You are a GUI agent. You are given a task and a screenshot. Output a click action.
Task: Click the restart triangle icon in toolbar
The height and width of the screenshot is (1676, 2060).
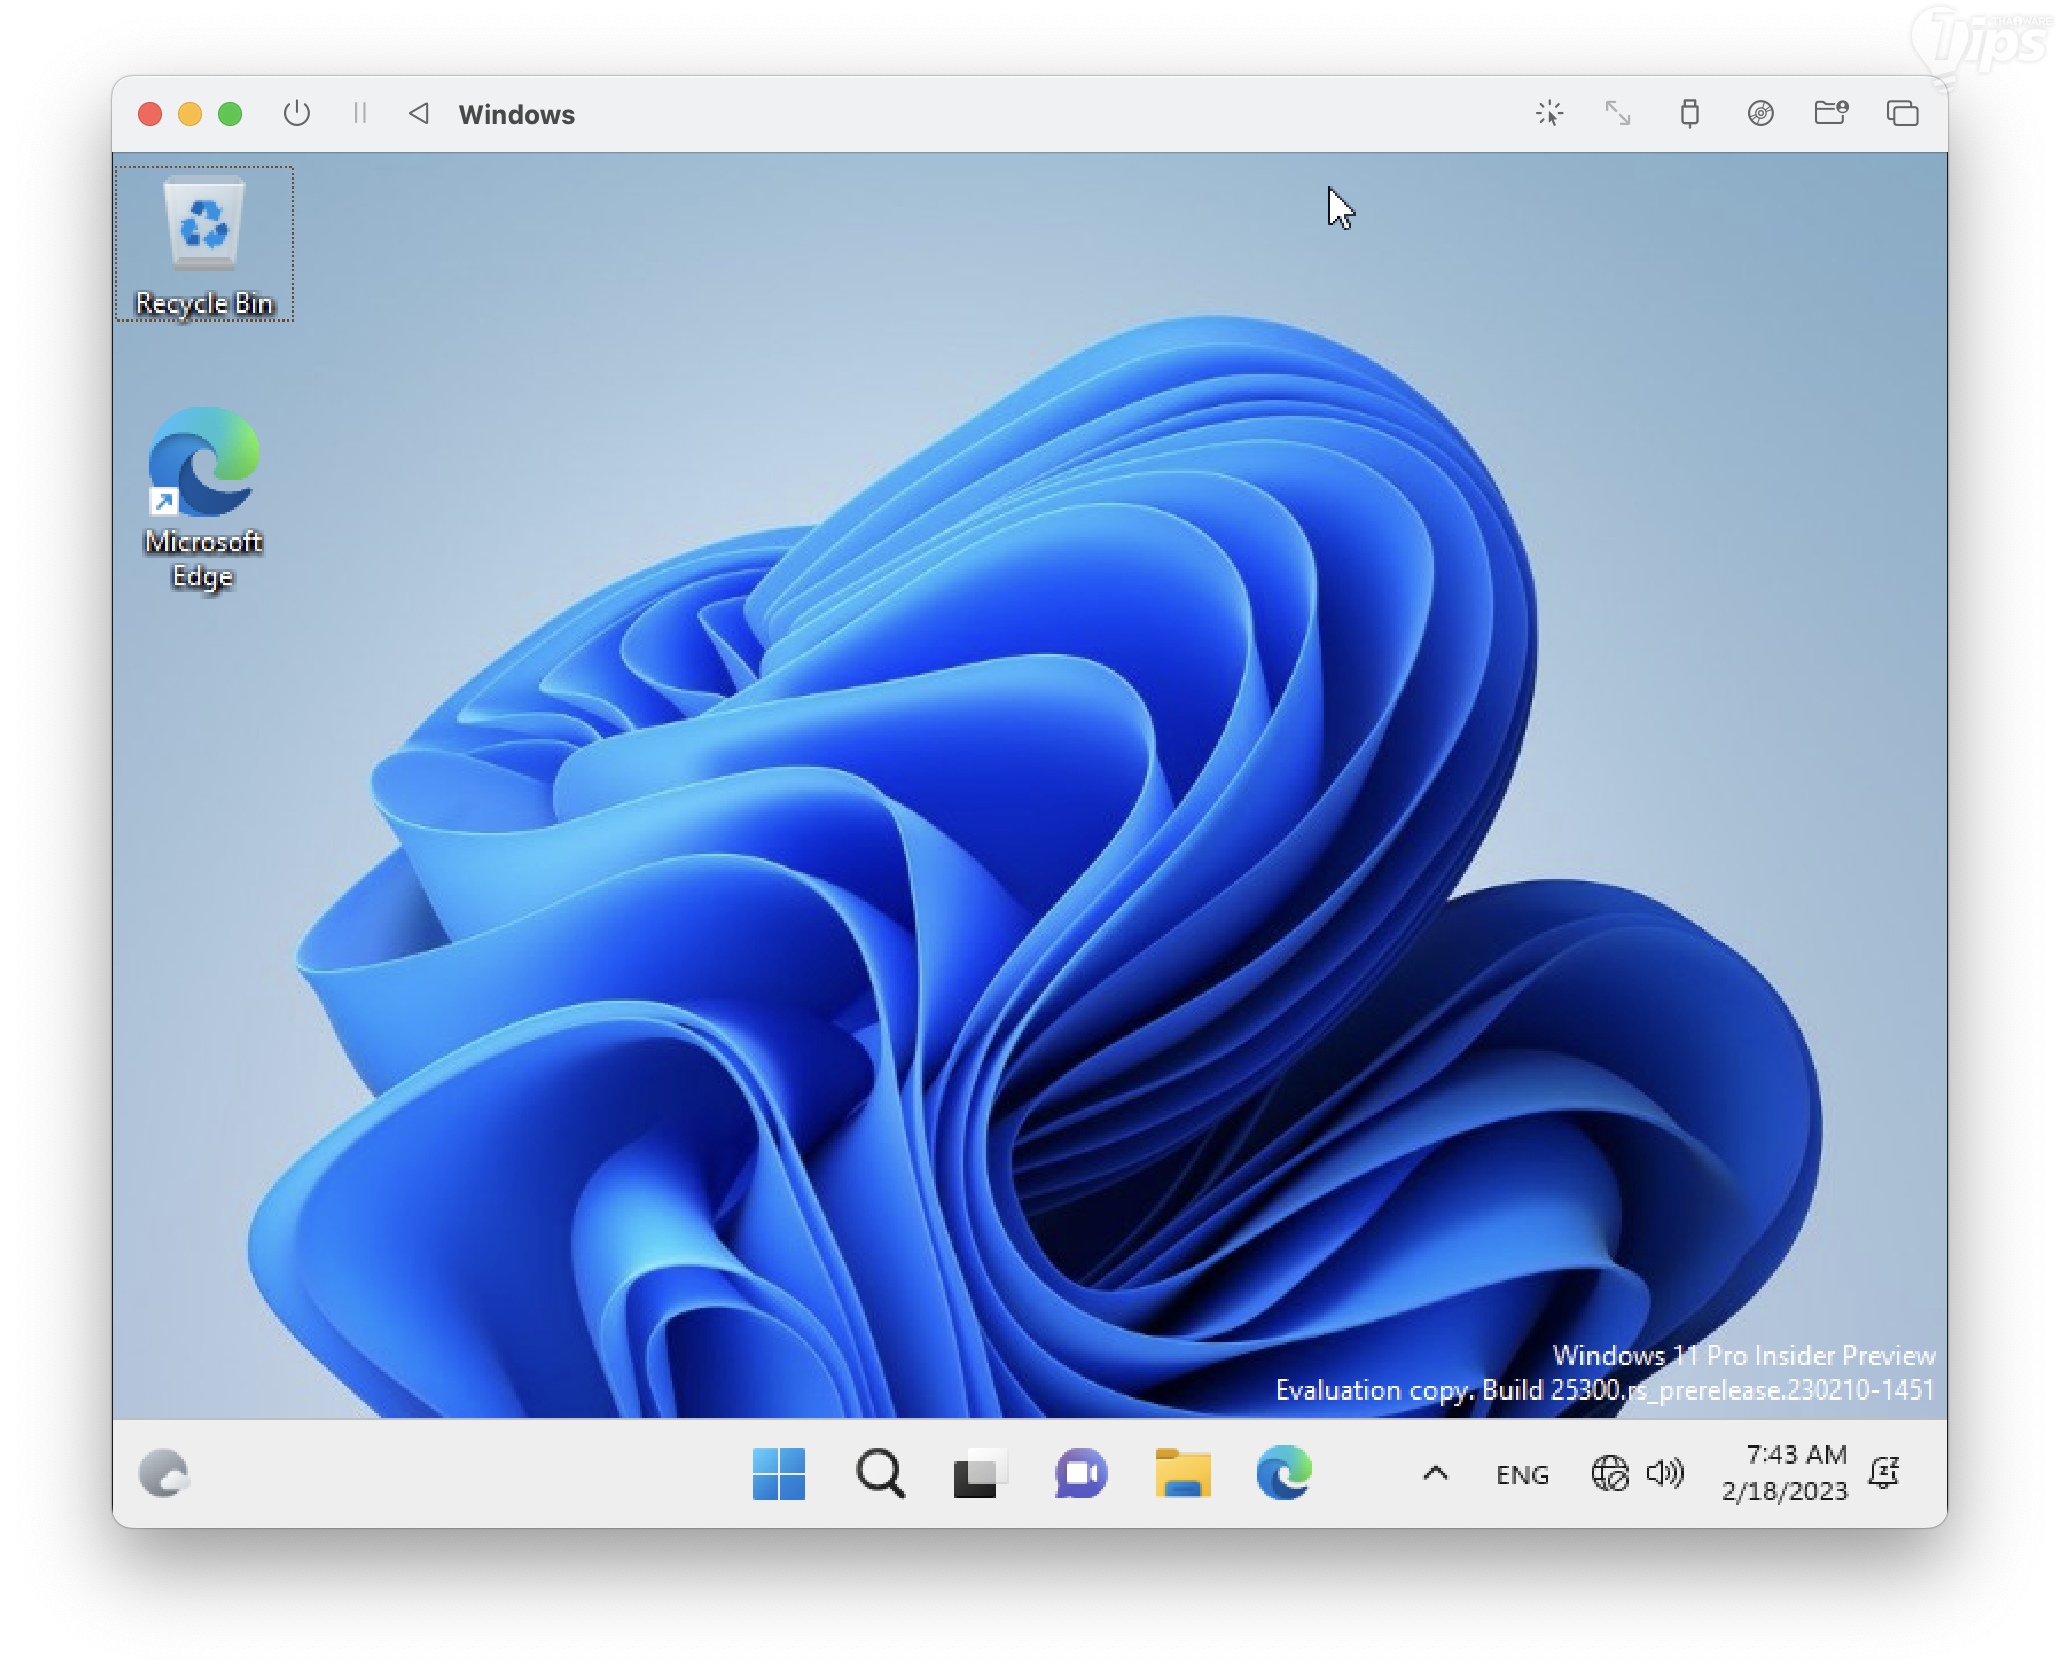[419, 114]
